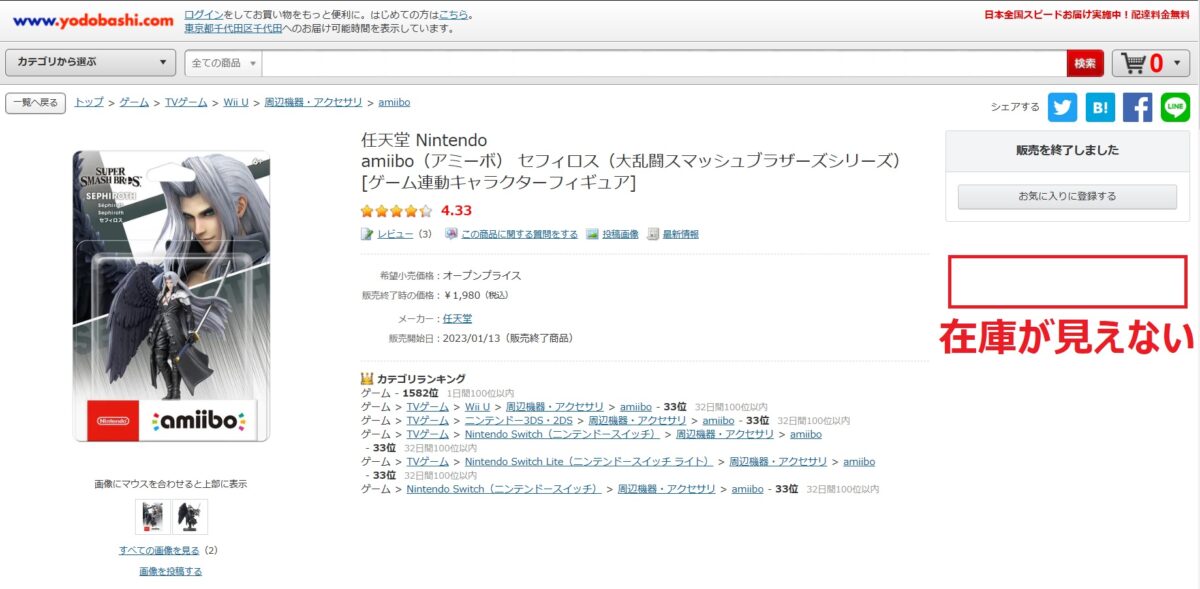Open the レビュー reviews link

[x=396, y=234]
